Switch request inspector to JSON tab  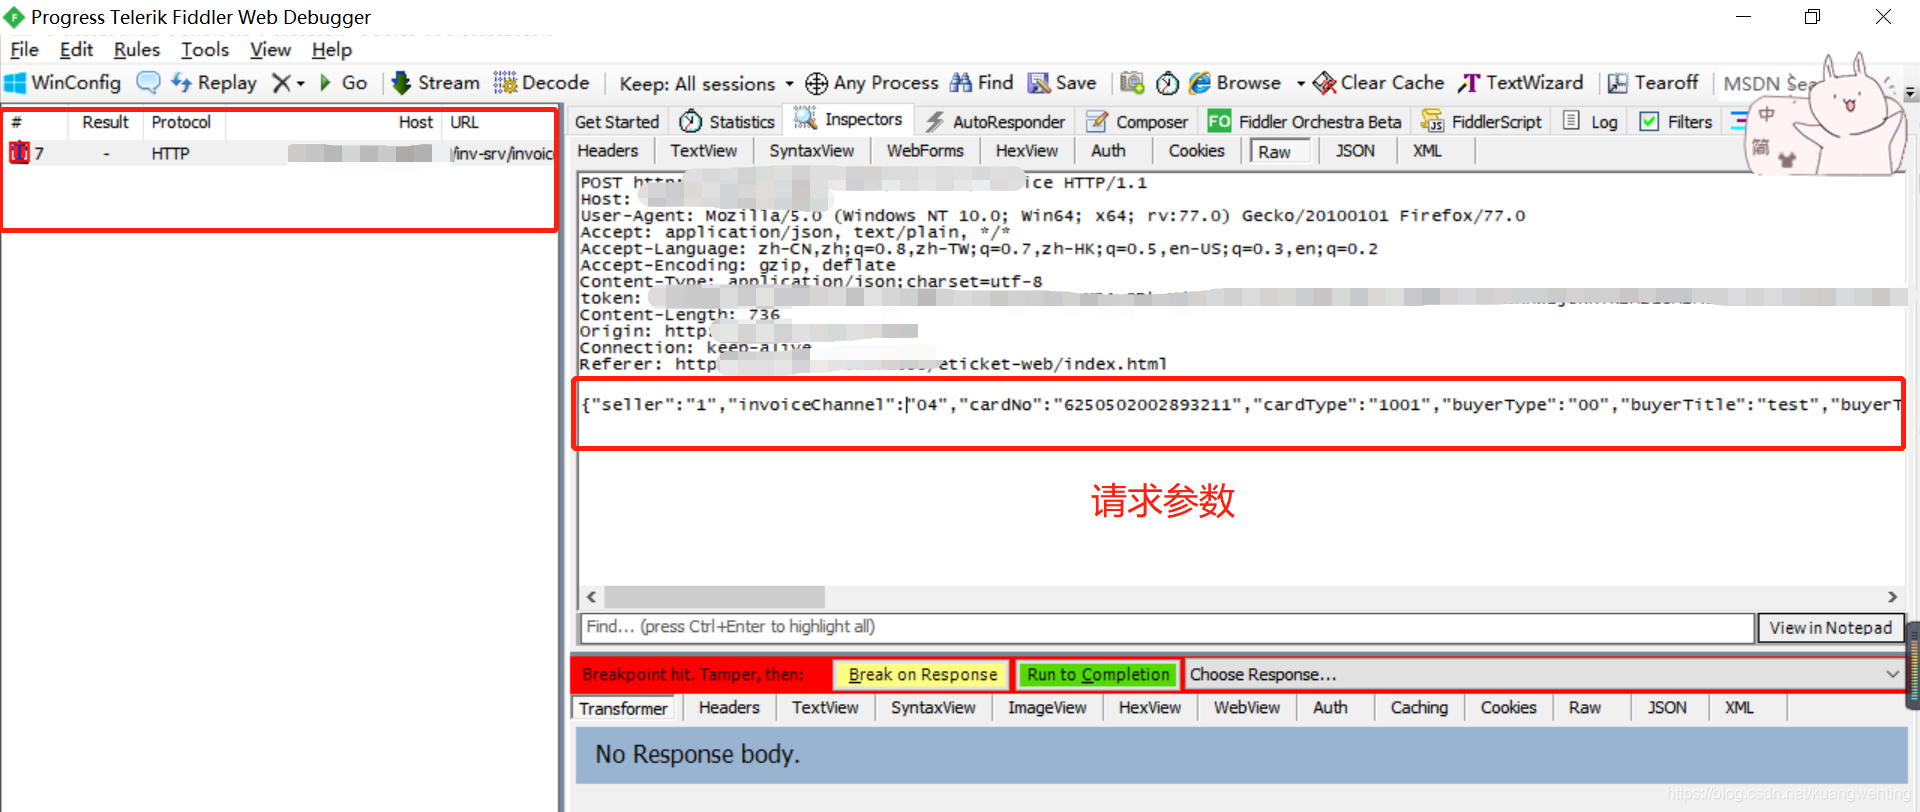point(1355,151)
